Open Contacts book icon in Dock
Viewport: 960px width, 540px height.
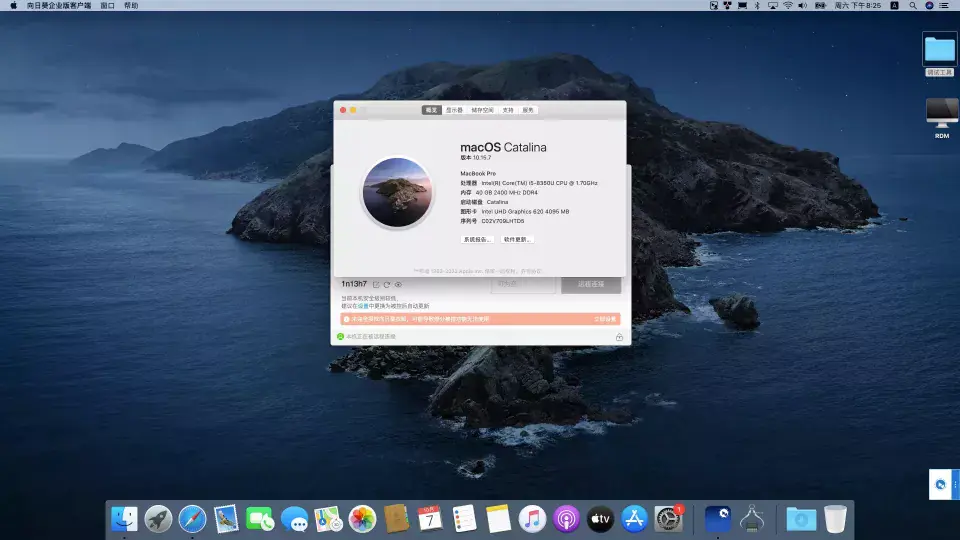coord(396,519)
